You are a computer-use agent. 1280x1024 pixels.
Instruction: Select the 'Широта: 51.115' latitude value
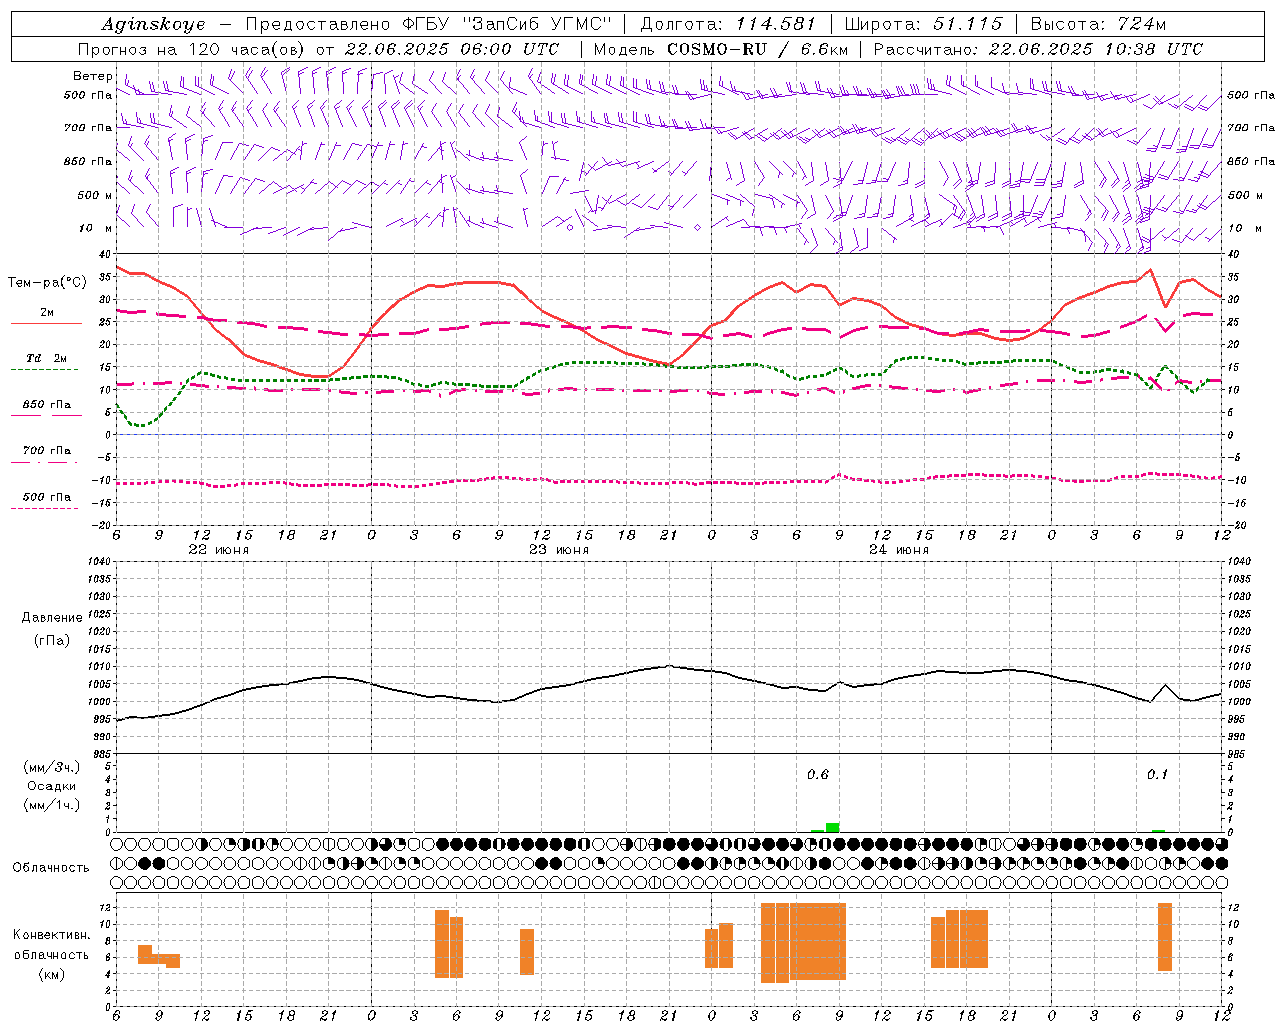tap(923, 24)
